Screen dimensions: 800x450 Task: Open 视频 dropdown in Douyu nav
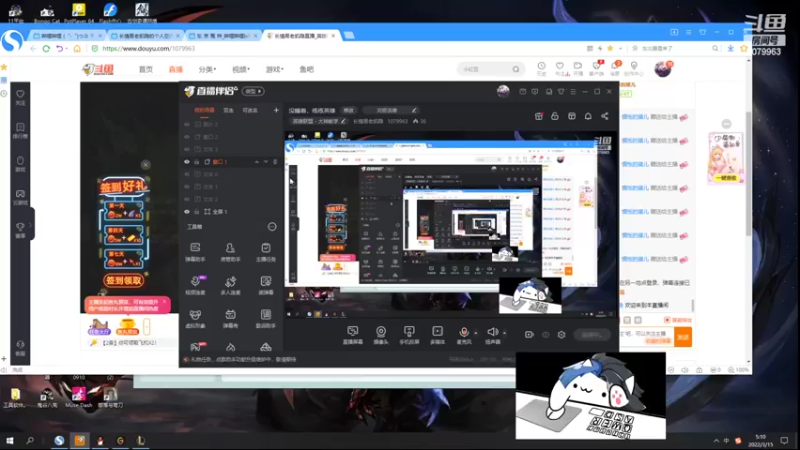click(241, 69)
